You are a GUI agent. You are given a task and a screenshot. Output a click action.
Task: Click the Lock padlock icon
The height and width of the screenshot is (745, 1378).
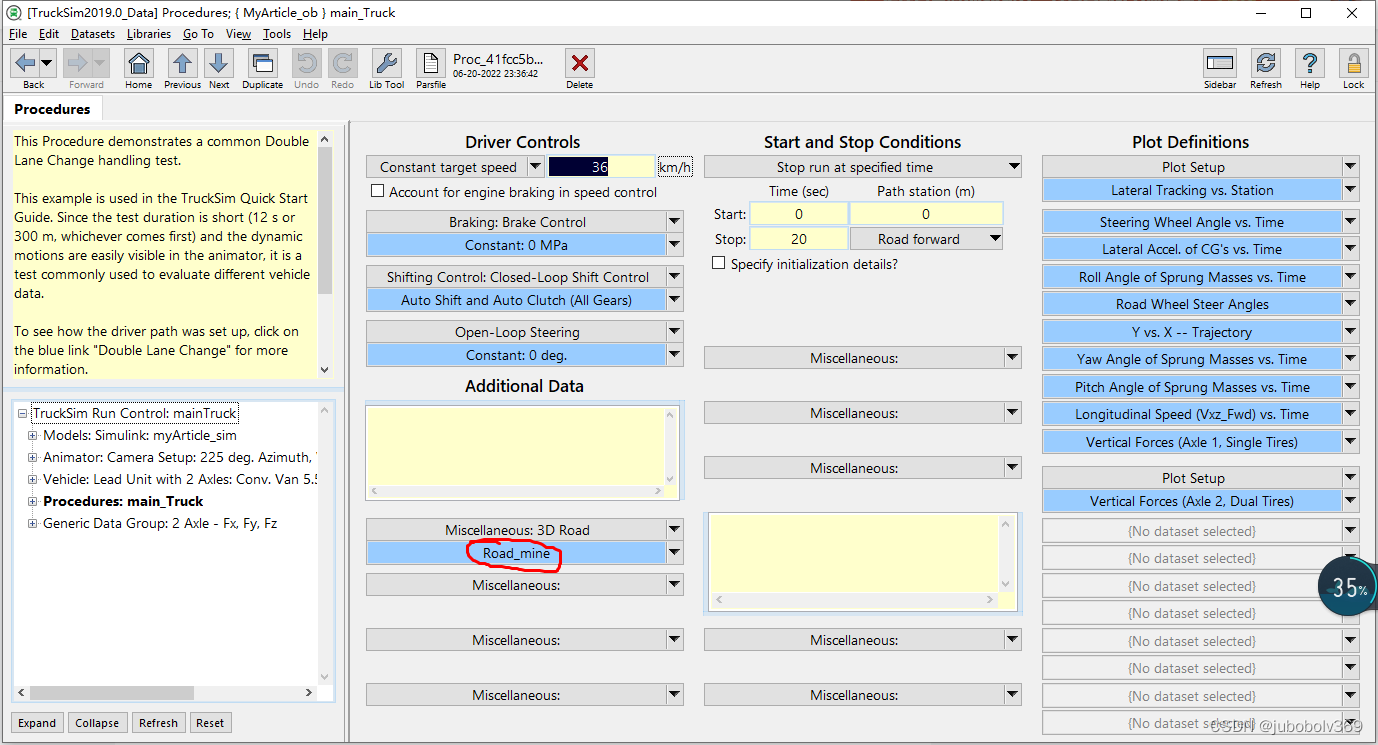click(1353, 63)
